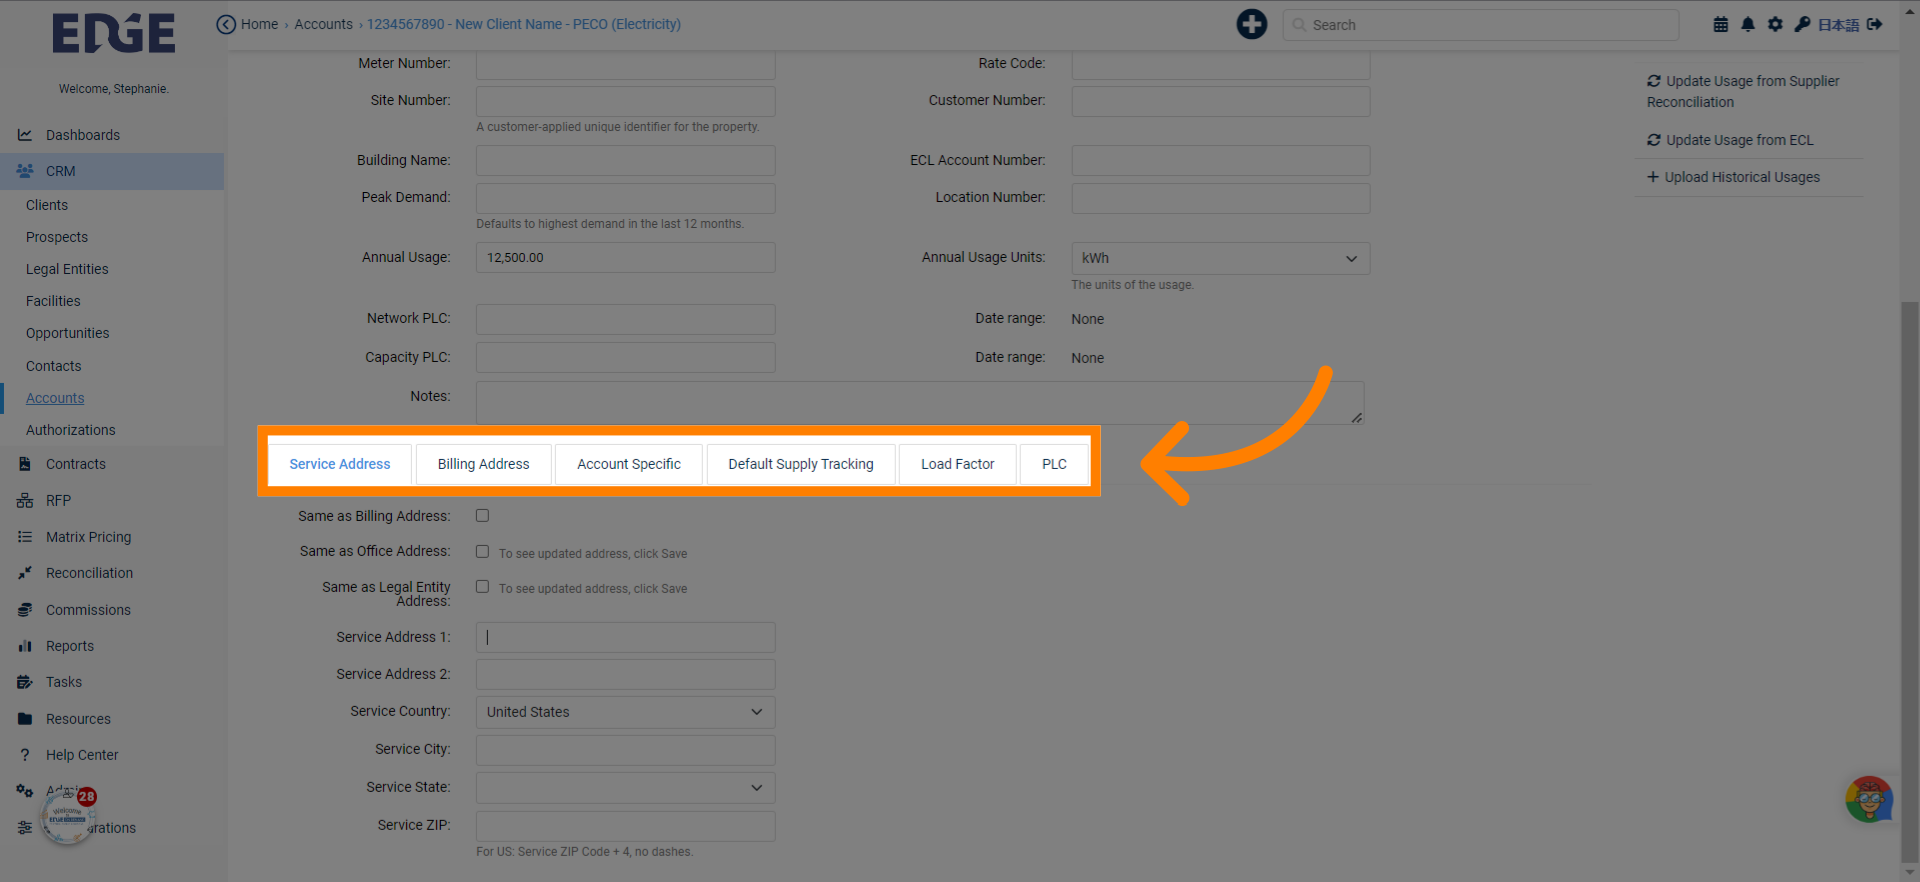The width and height of the screenshot is (1920, 882).
Task: Open Service Country dropdown
Action: pos(625,712)
